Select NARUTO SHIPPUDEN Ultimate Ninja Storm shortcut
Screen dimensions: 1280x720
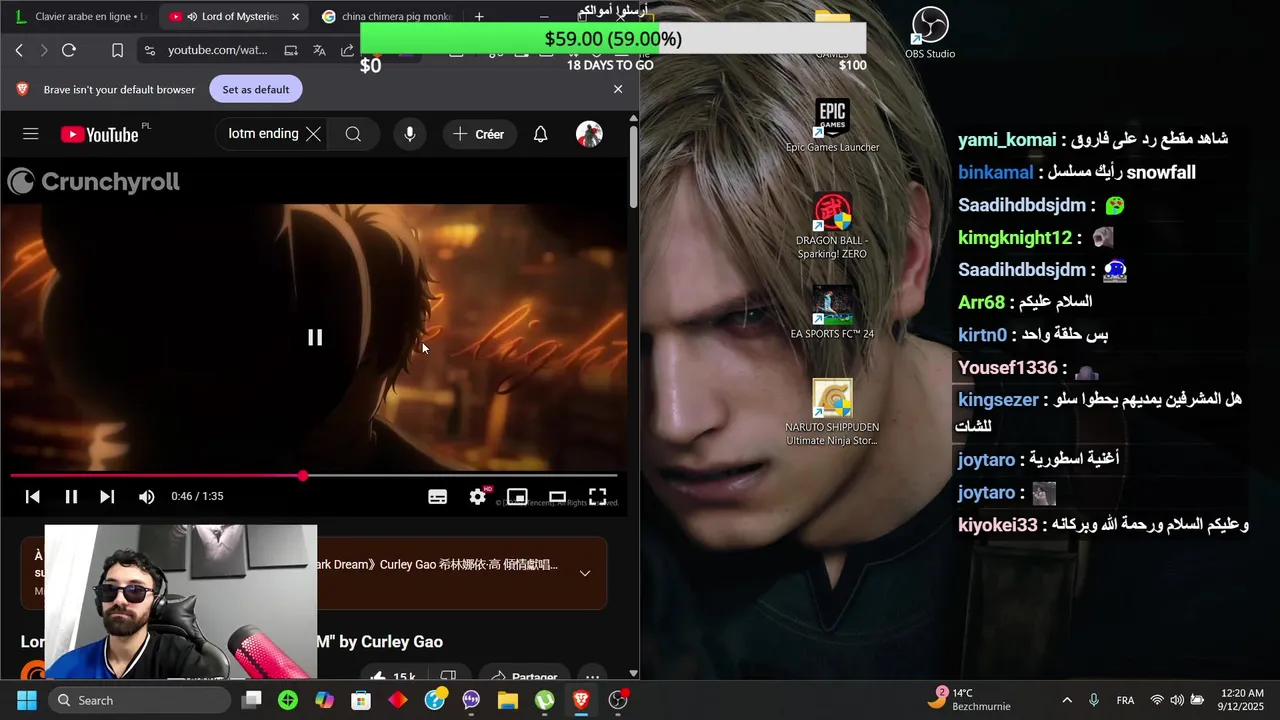coord(832,412)
